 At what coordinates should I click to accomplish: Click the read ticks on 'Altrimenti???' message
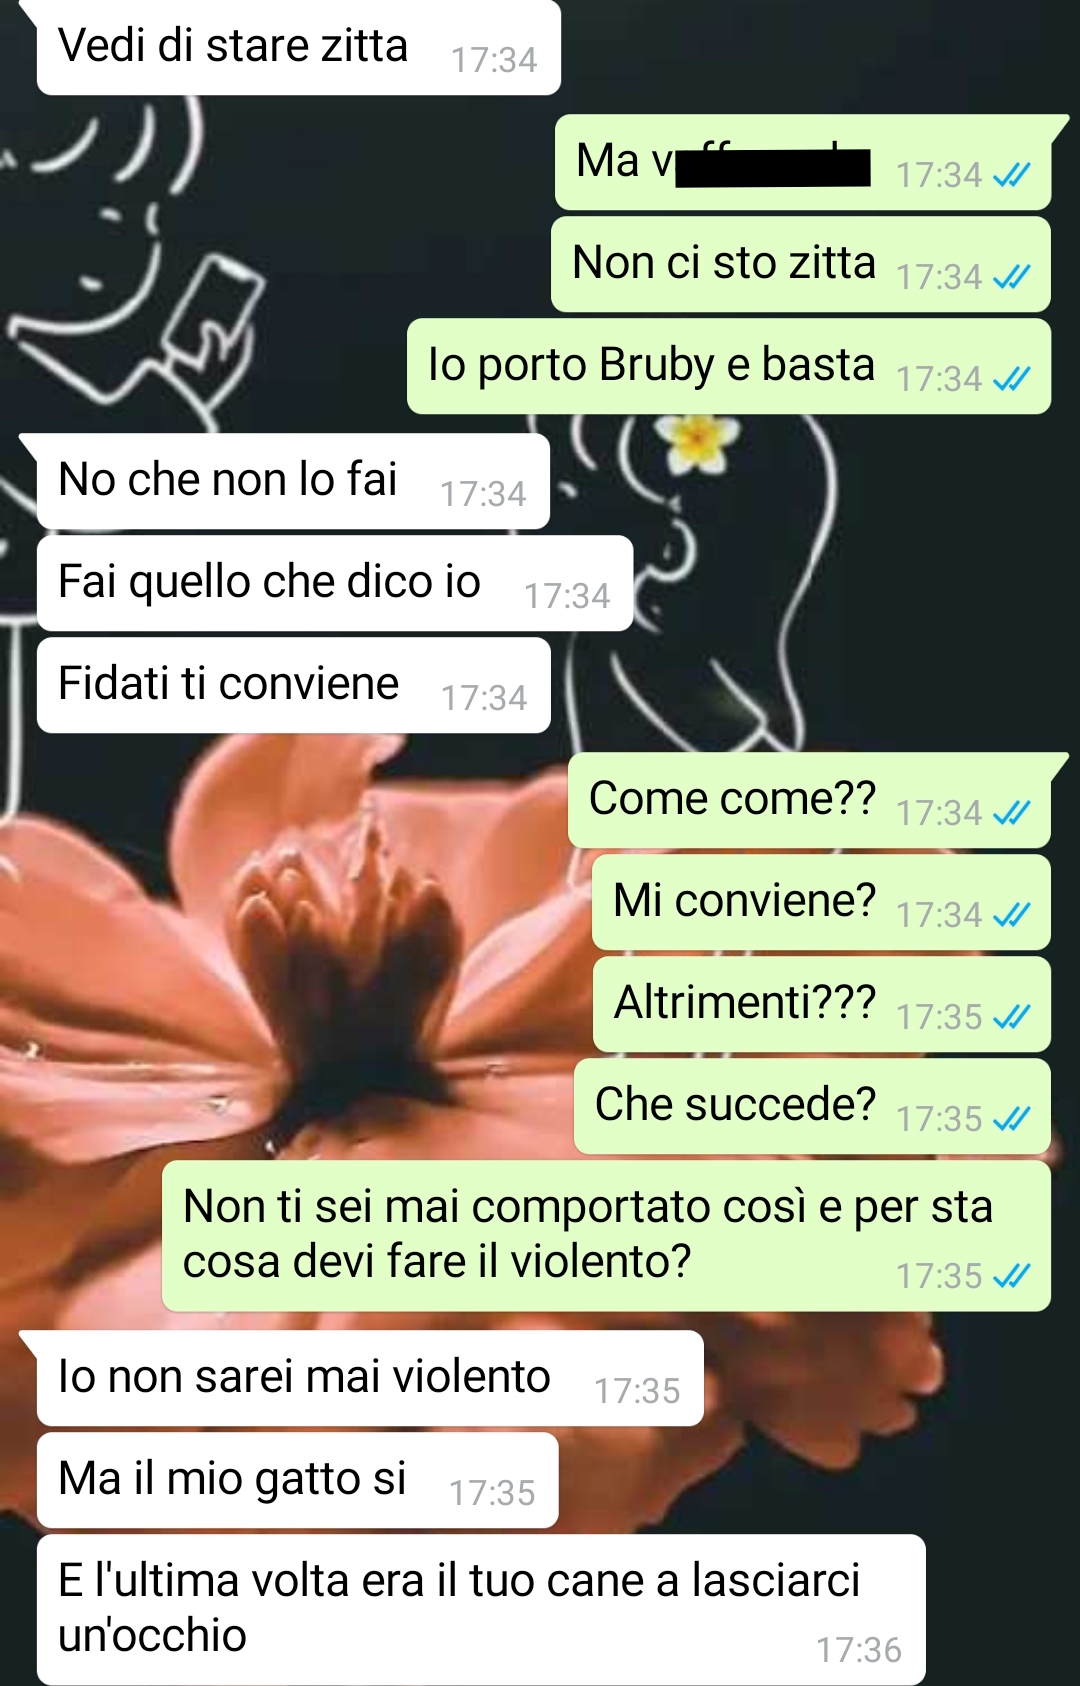coord(1012,1017)
